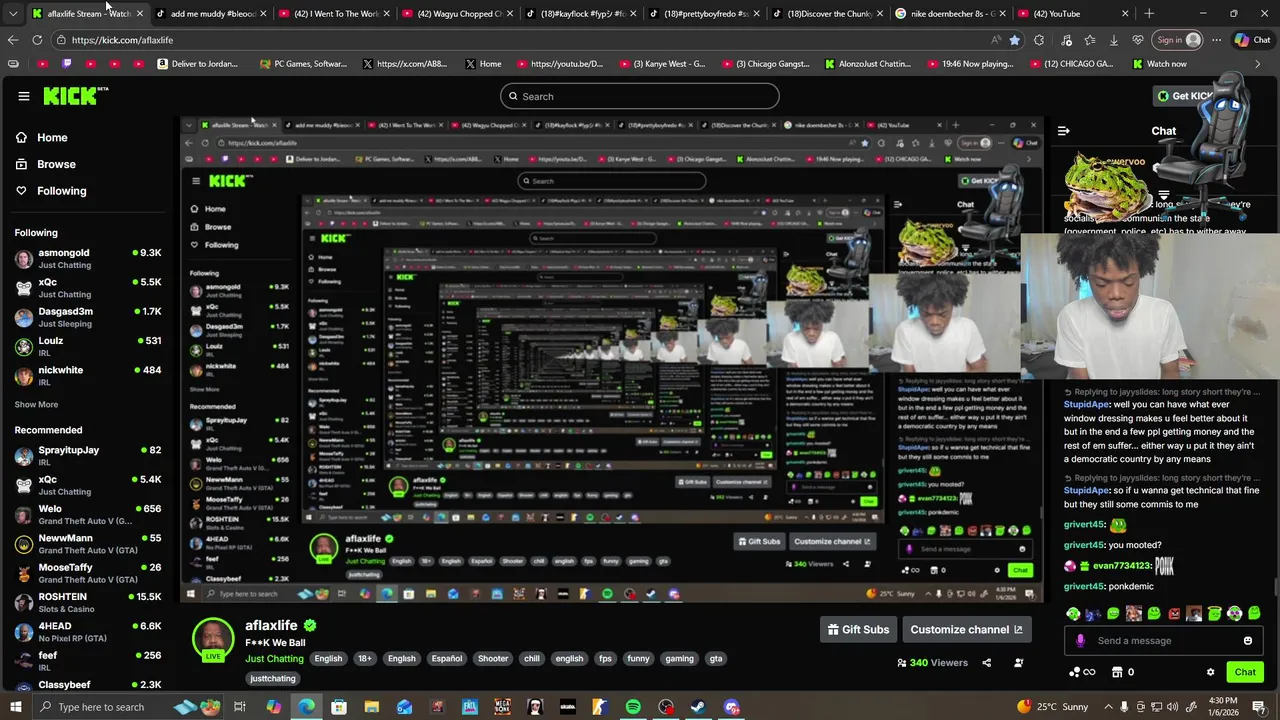
Task: Click the green Chat send button
Action: tap(1245, 672)
